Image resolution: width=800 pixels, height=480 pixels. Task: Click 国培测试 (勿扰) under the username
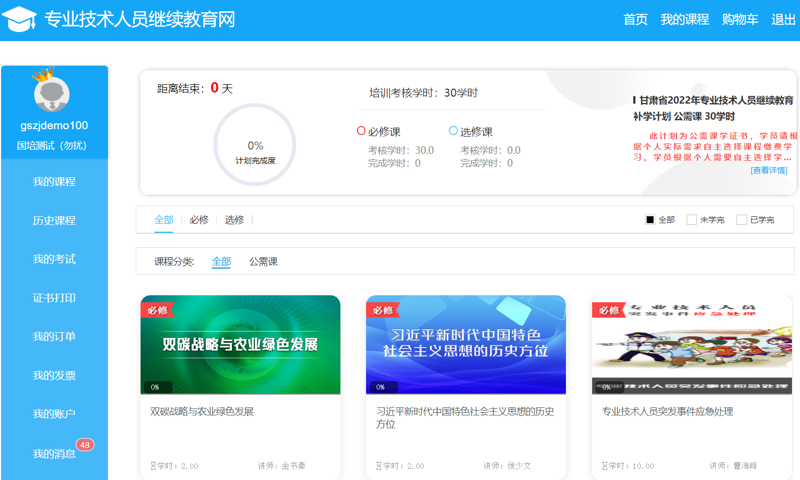[x=52, y=146]
